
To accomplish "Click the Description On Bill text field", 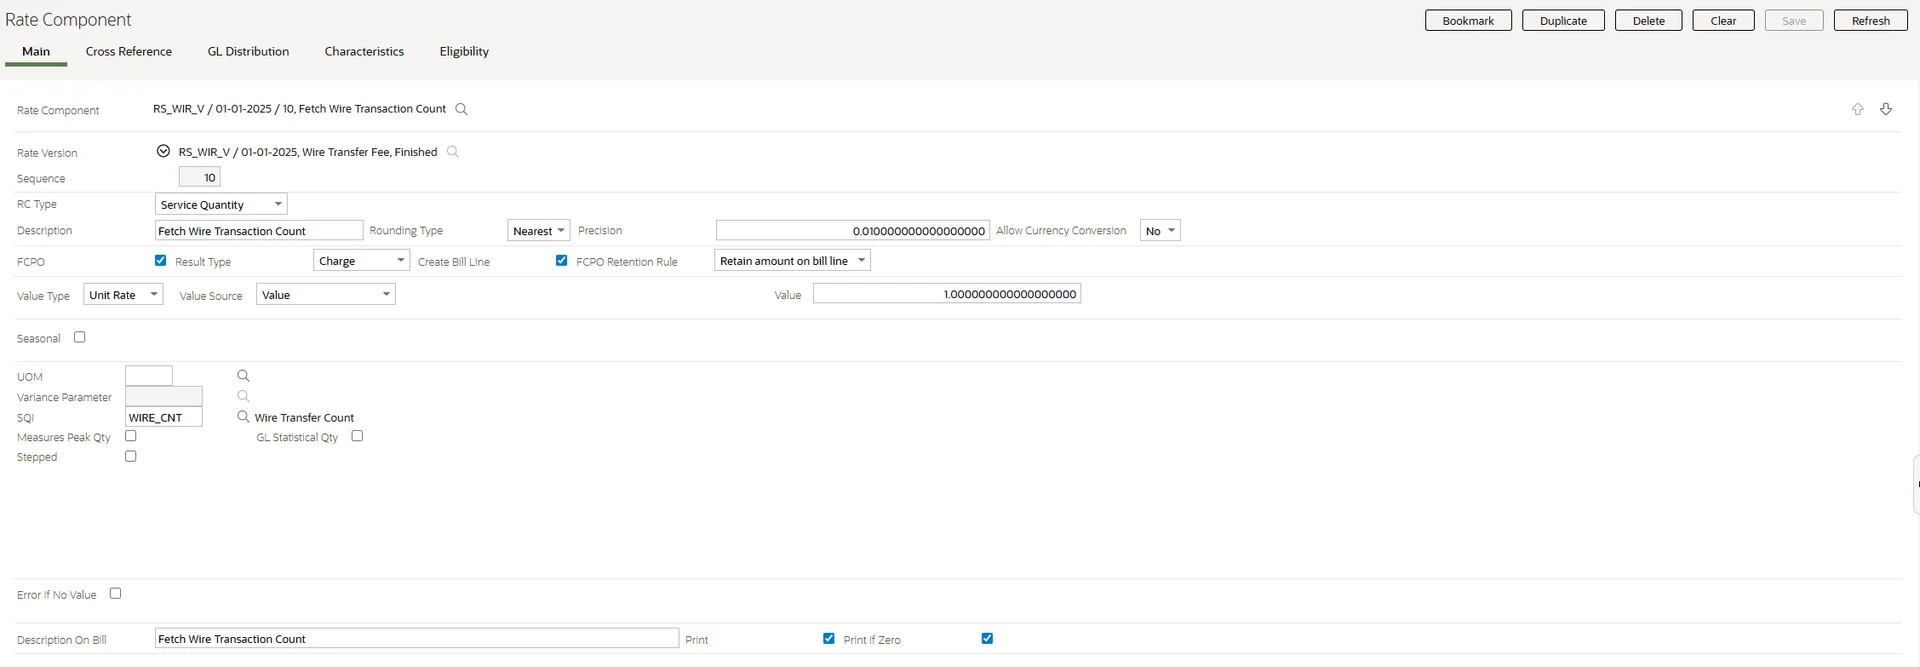I will 416,639.
